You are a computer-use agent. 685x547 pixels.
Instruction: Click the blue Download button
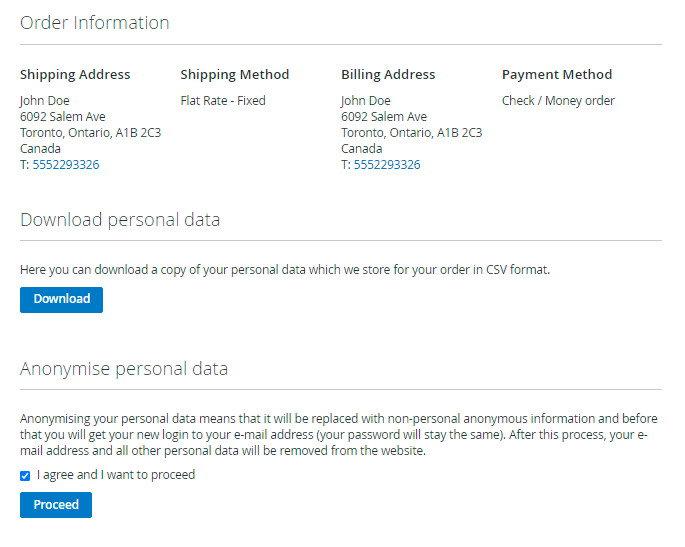click(61, 299)
